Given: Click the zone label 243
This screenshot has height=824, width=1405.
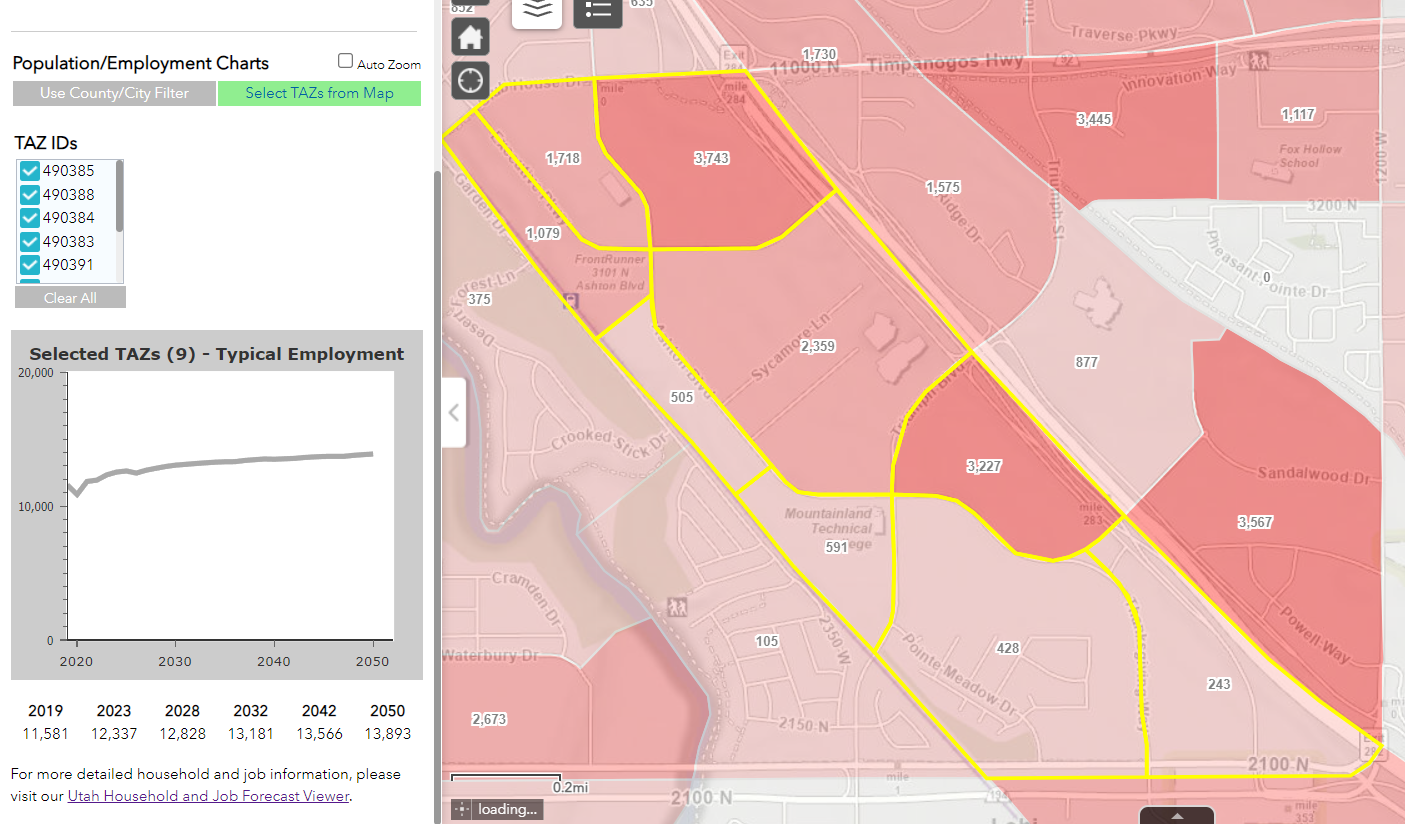Looking at the screenshot, I should point(1219,684).
